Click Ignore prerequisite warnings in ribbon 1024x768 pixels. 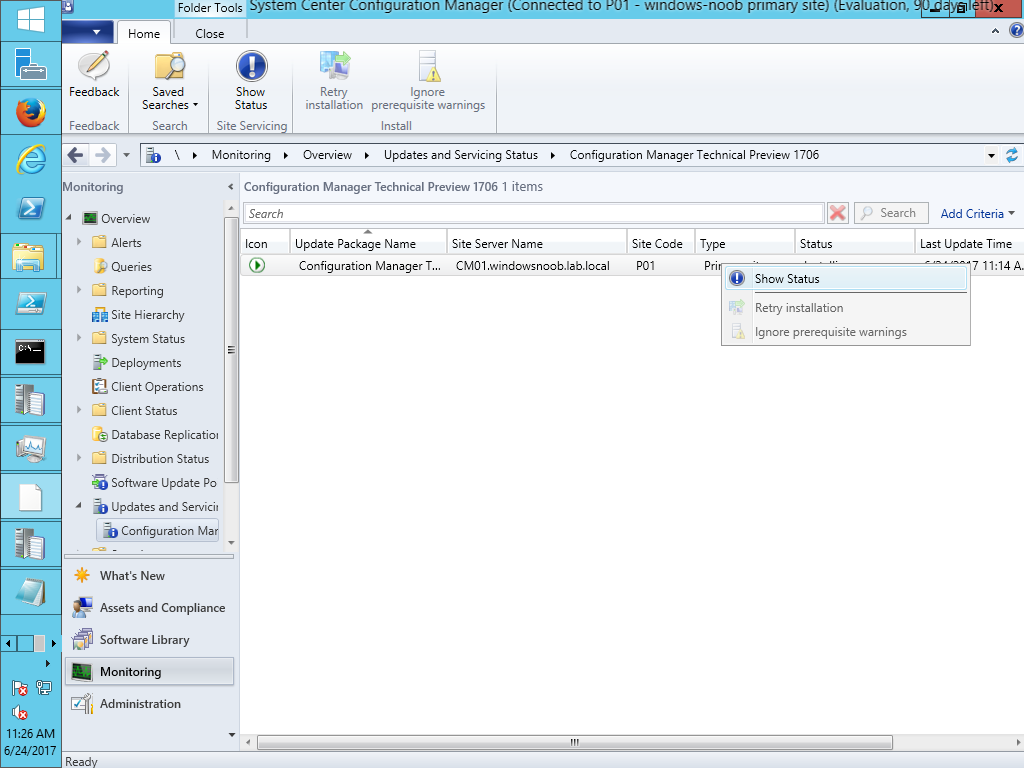coord(428,81)
